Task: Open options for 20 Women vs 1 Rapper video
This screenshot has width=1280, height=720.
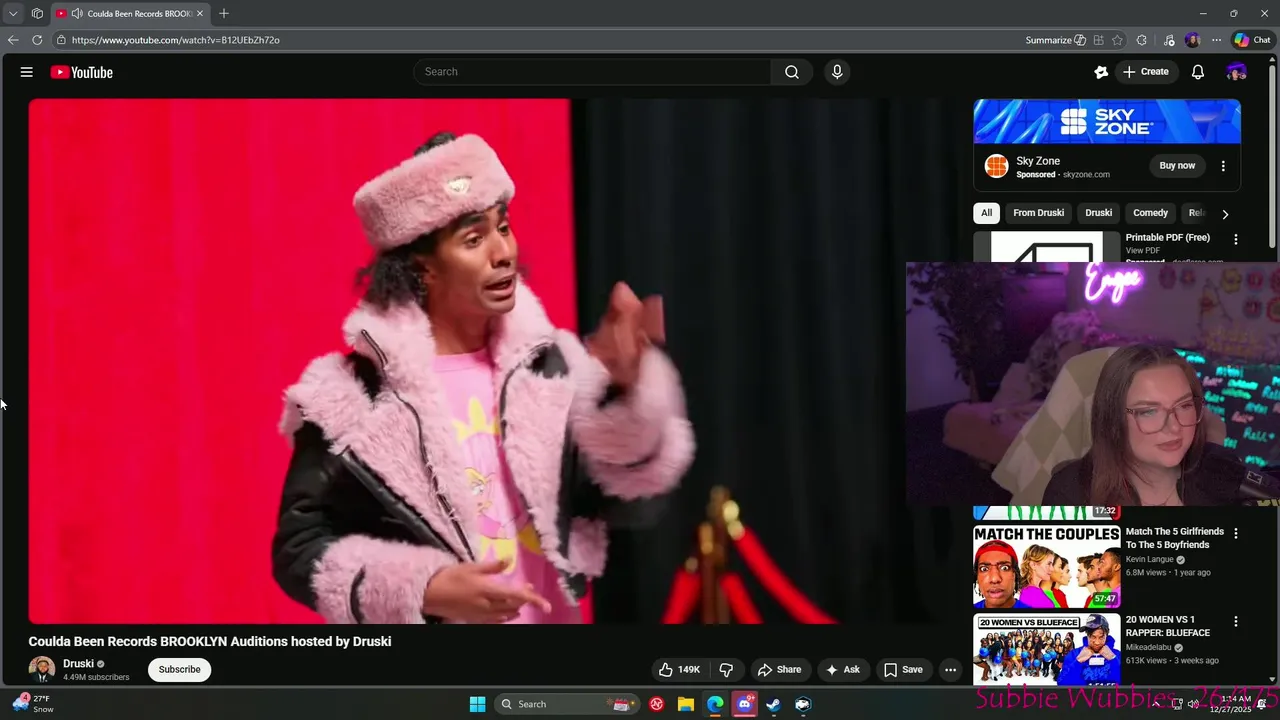Action: click(1236, 622)
